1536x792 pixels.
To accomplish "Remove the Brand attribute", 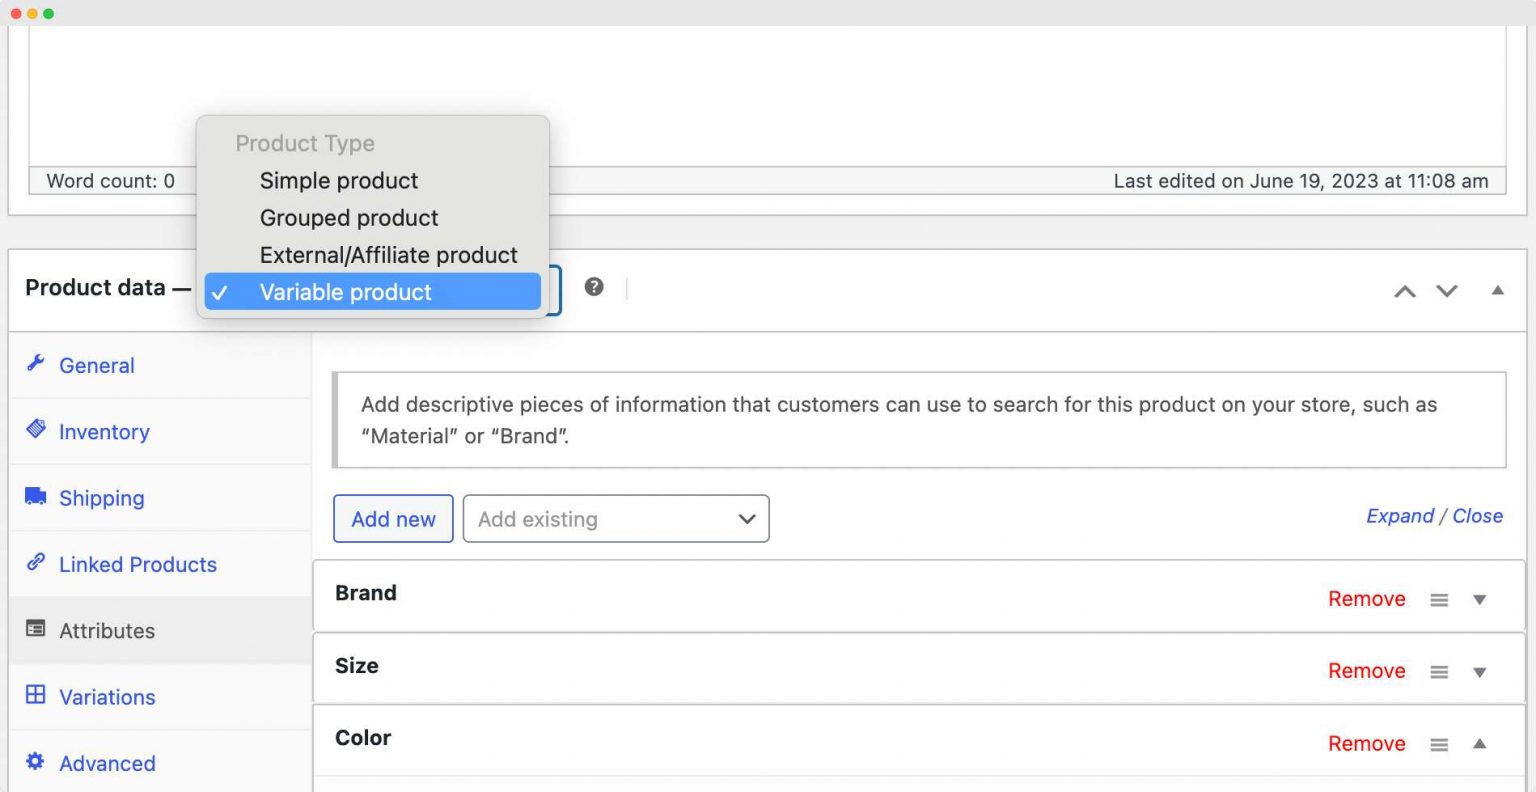I will pyautogui.click(x=1366, y=598).
